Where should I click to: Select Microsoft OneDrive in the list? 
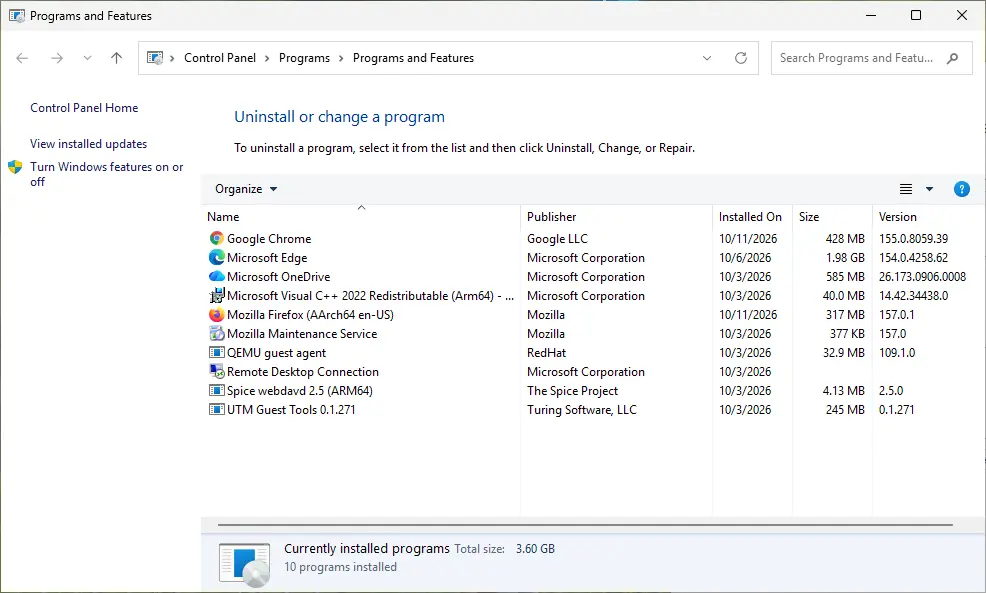591,276
